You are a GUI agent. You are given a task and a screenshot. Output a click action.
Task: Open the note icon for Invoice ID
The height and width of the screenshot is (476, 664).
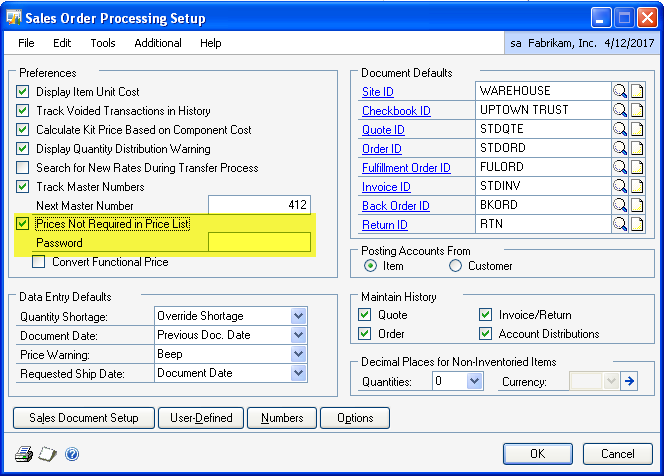pyautogui.click(x=637, y=186)
